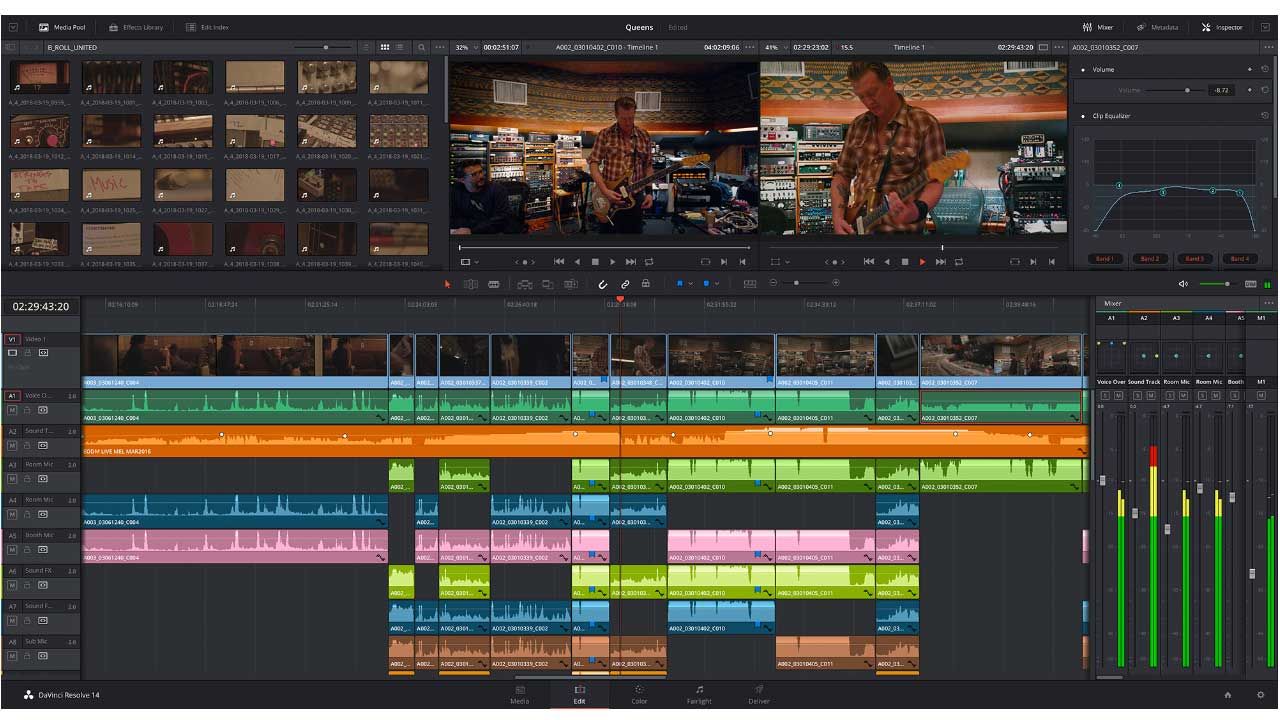1280x720 pixels.
Task: Click the position lock padlock icon
Action: tap(646, 284)
